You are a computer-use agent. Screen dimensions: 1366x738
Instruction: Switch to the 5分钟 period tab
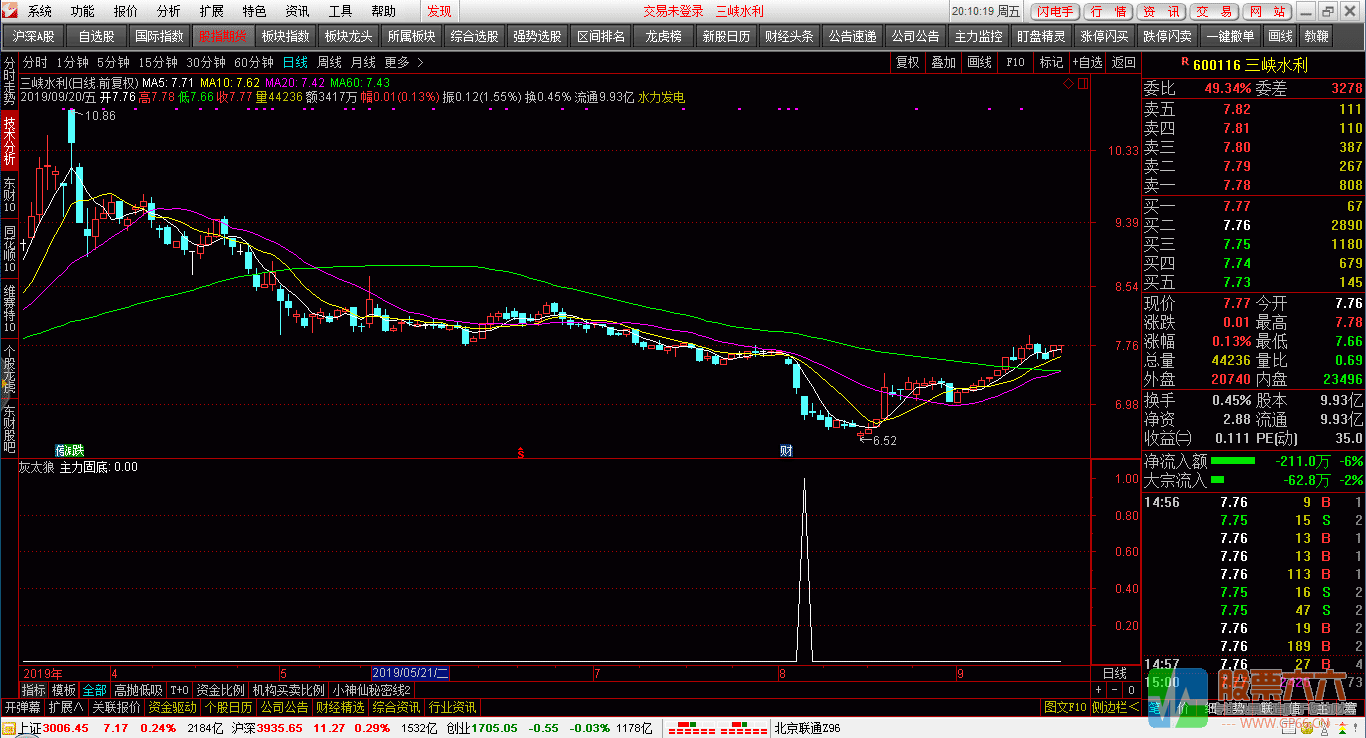113,62
